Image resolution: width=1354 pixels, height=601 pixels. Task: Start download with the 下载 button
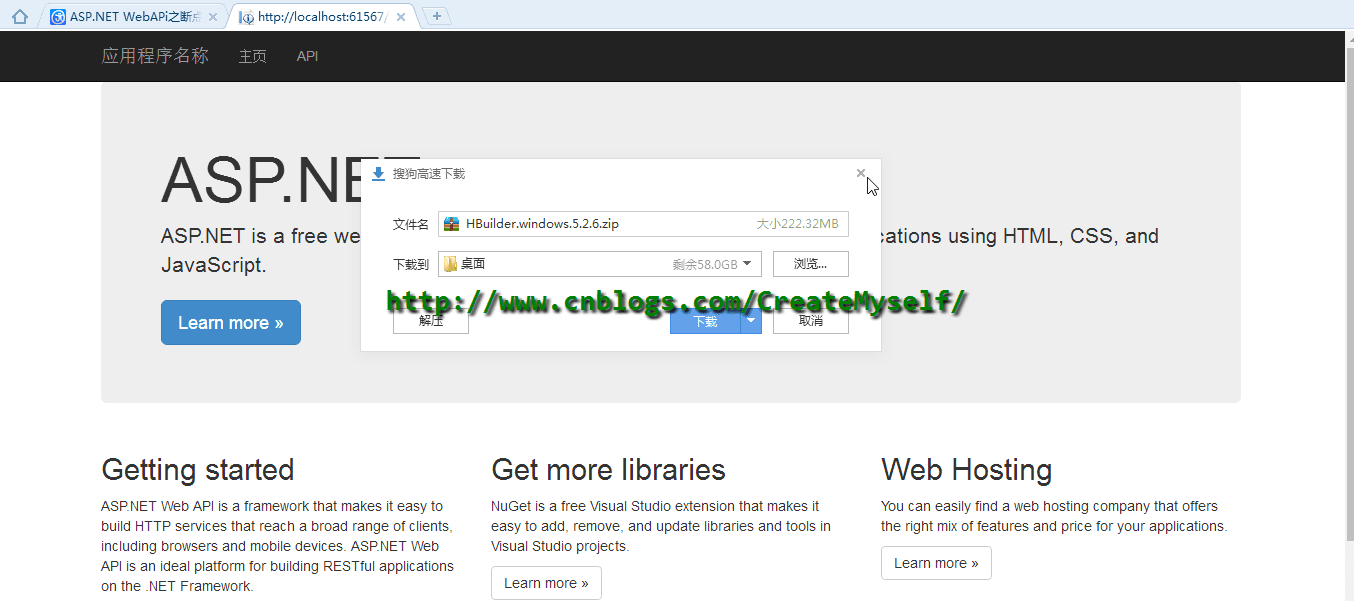[705, 321]
